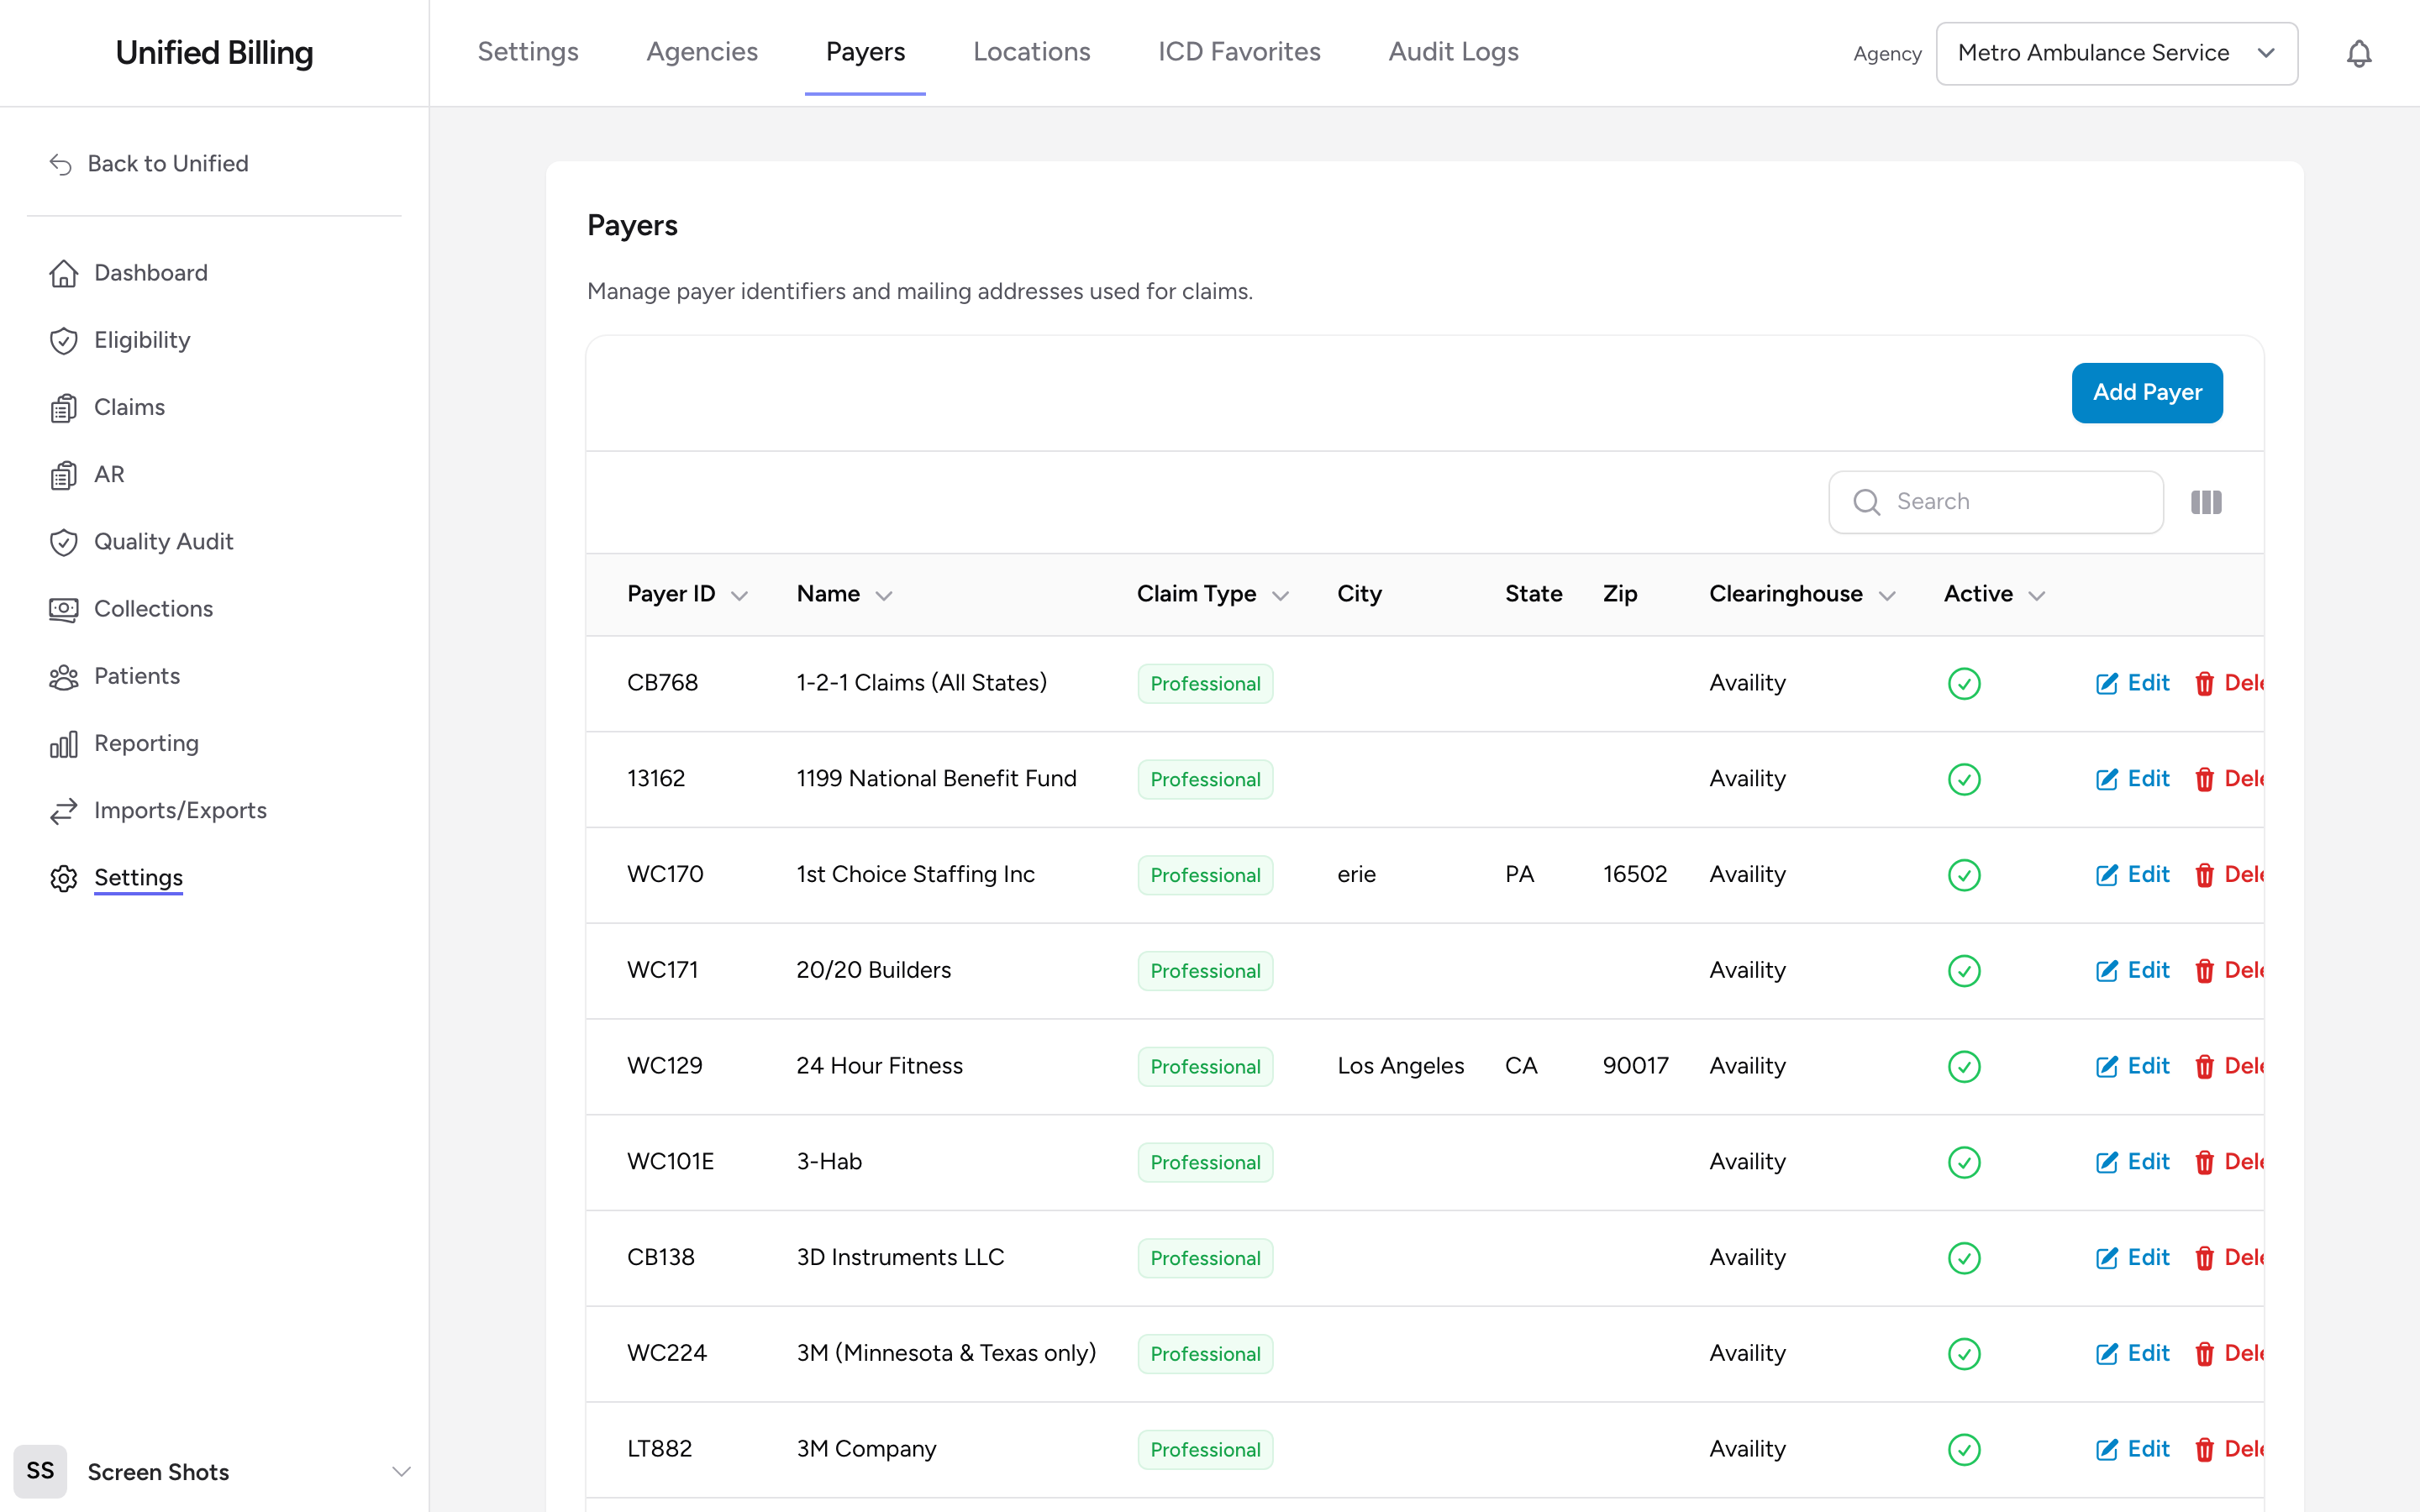This screenshot has width=2420, height=1512.
Task: Switch to the Settings tab
Action: point(528,52)
